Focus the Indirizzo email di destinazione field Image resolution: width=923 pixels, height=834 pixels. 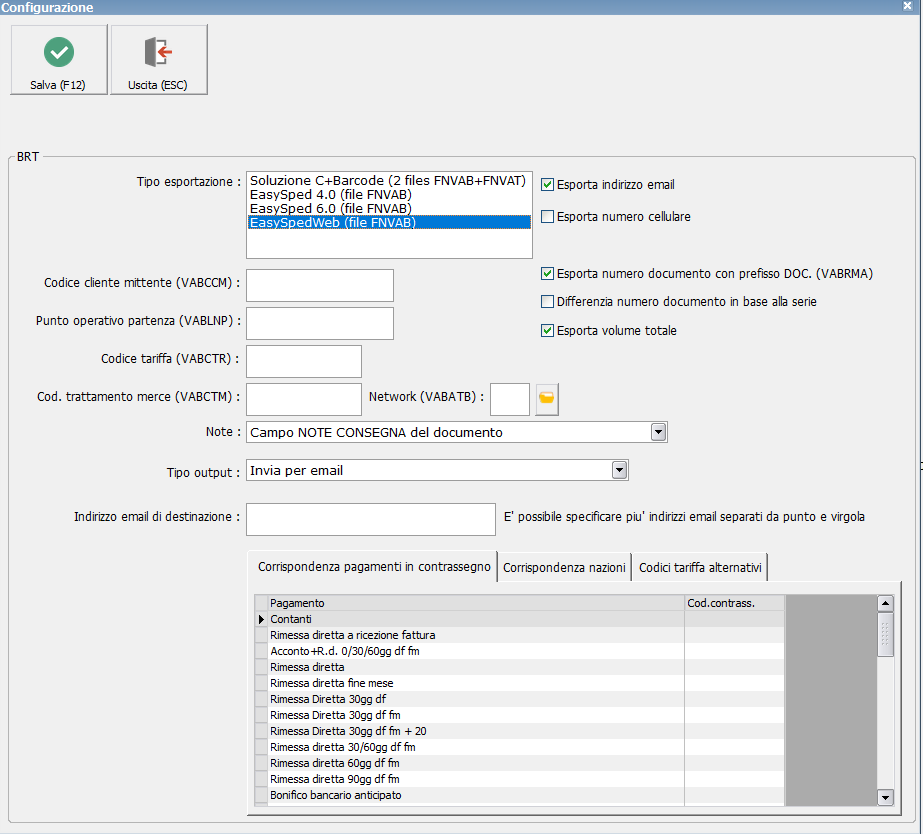point(371,519)
